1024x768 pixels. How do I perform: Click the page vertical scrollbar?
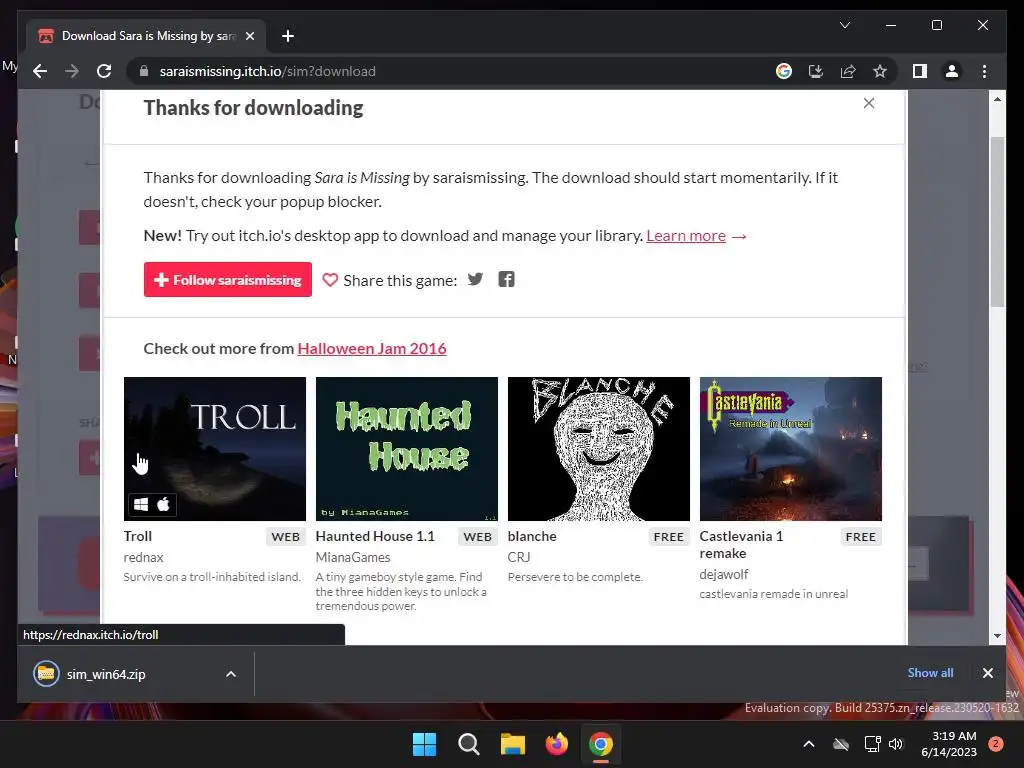pyautogui.click(x=997, y=222)
